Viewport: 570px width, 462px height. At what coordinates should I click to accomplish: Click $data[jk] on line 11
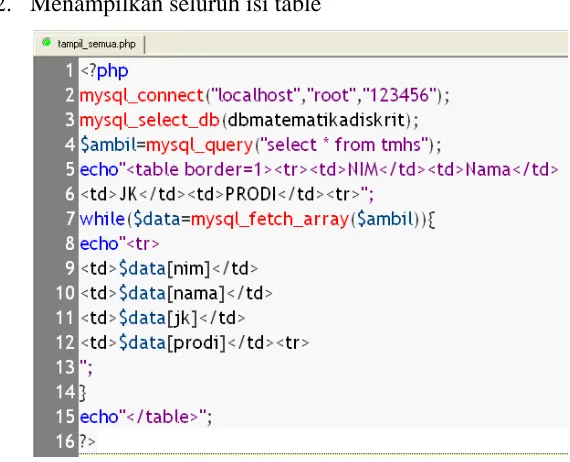point(158,318)
